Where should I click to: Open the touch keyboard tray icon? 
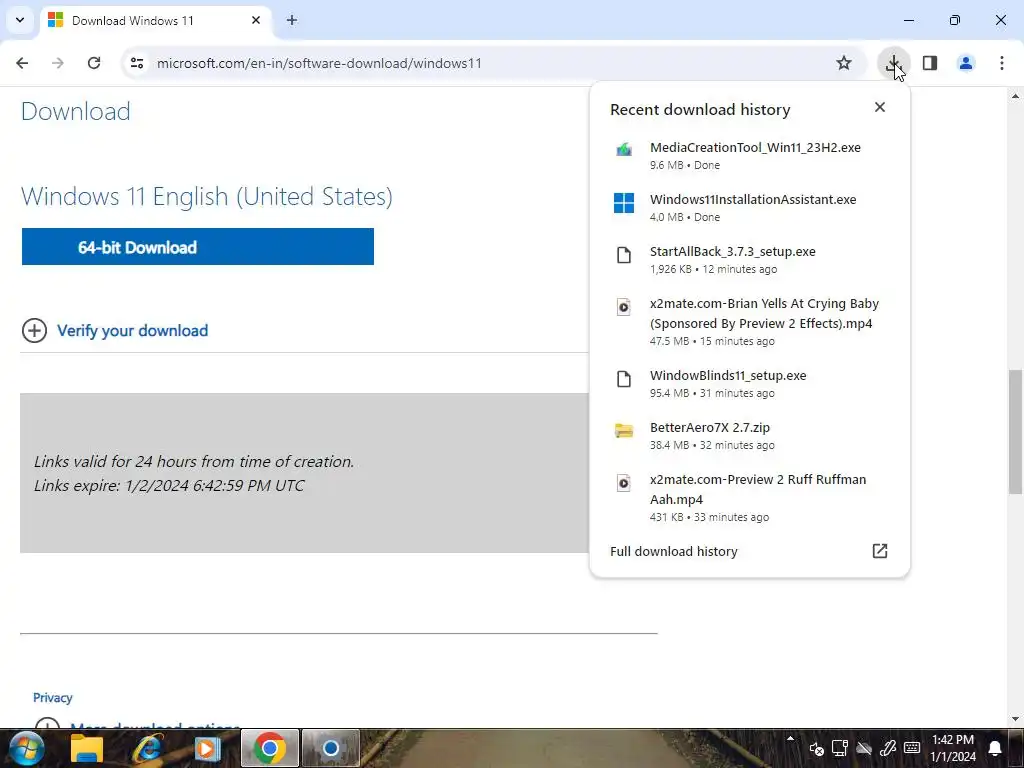pos(912,748)
